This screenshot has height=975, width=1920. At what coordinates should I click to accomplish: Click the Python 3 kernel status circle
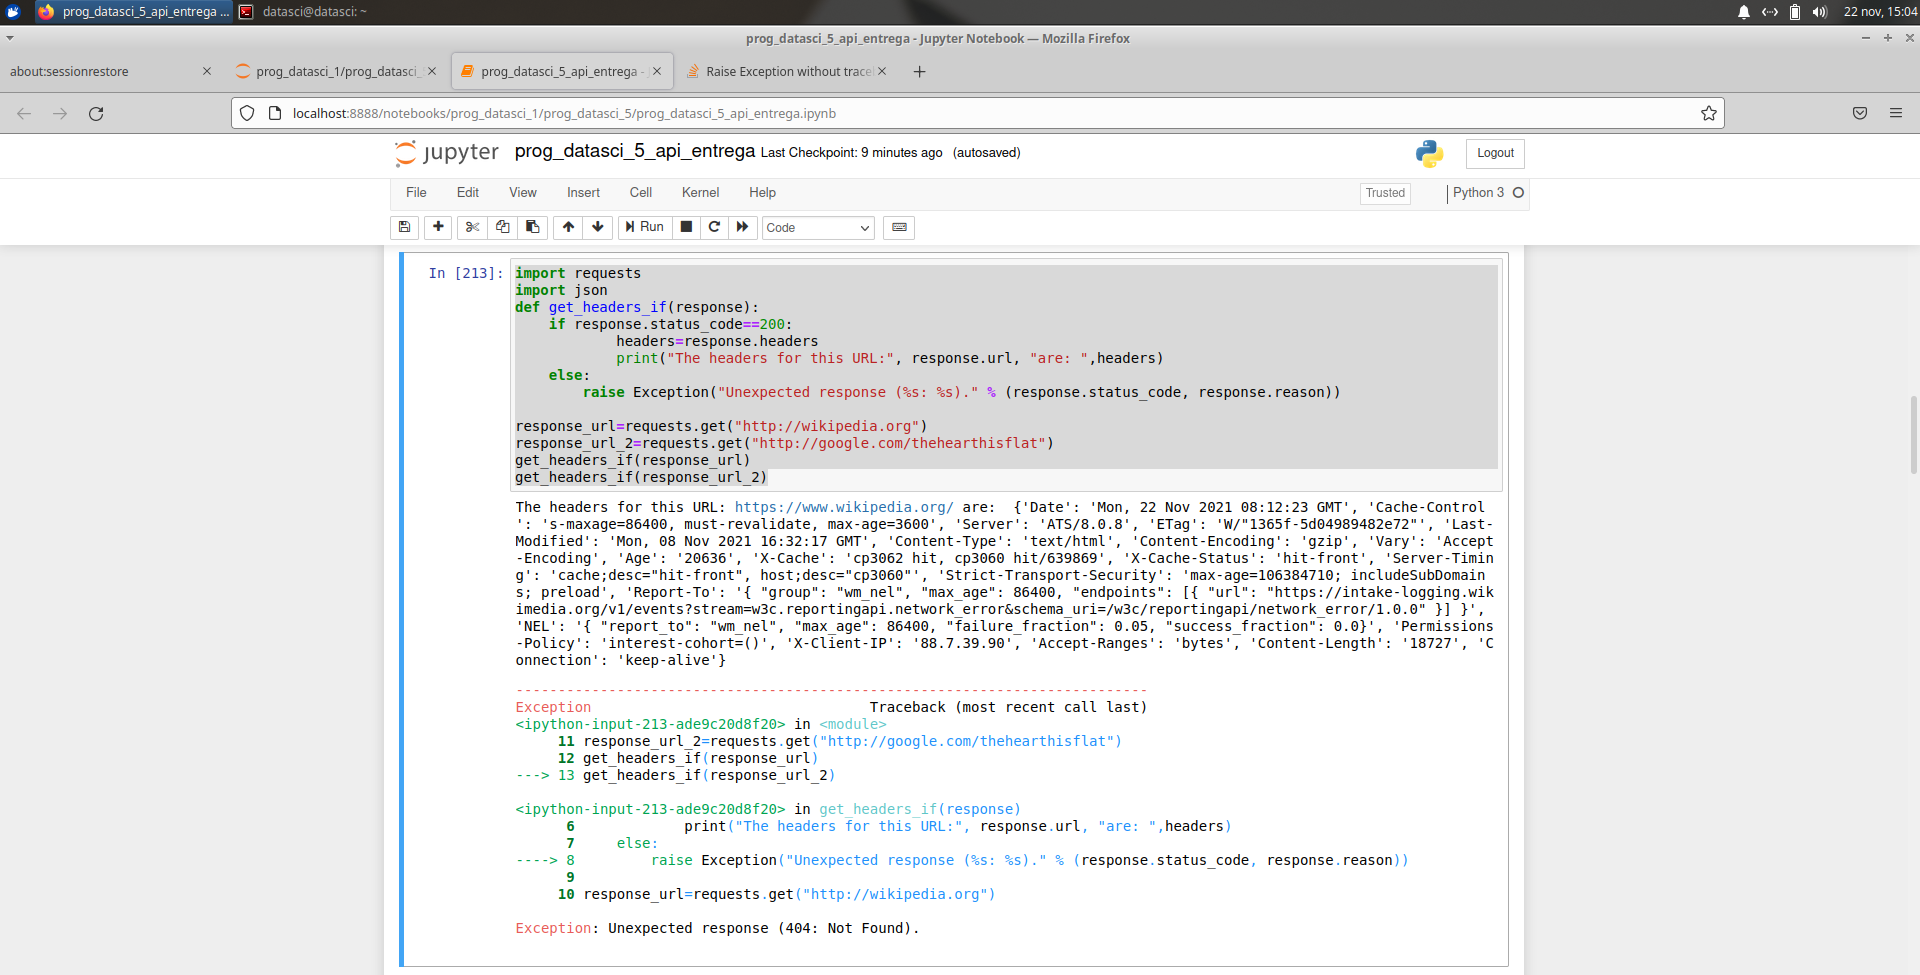pos(1518,193)
